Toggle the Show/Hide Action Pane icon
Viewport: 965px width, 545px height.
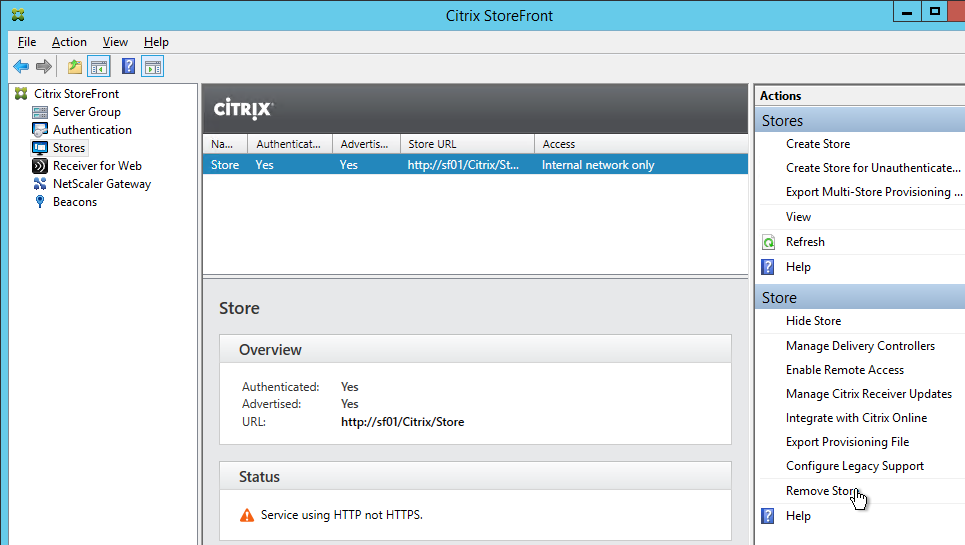(153, 66)
